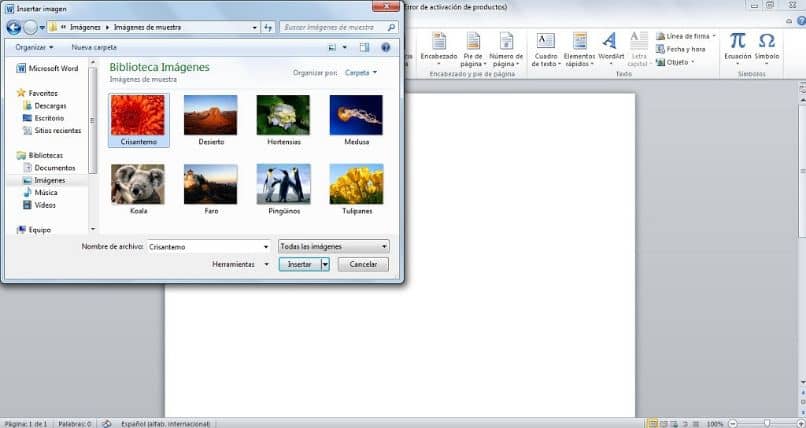Expand the Organizar por Carpeta dropdown
Viewport: 806px width, 428px height.
pyautogui.click(x=361, y=73)
